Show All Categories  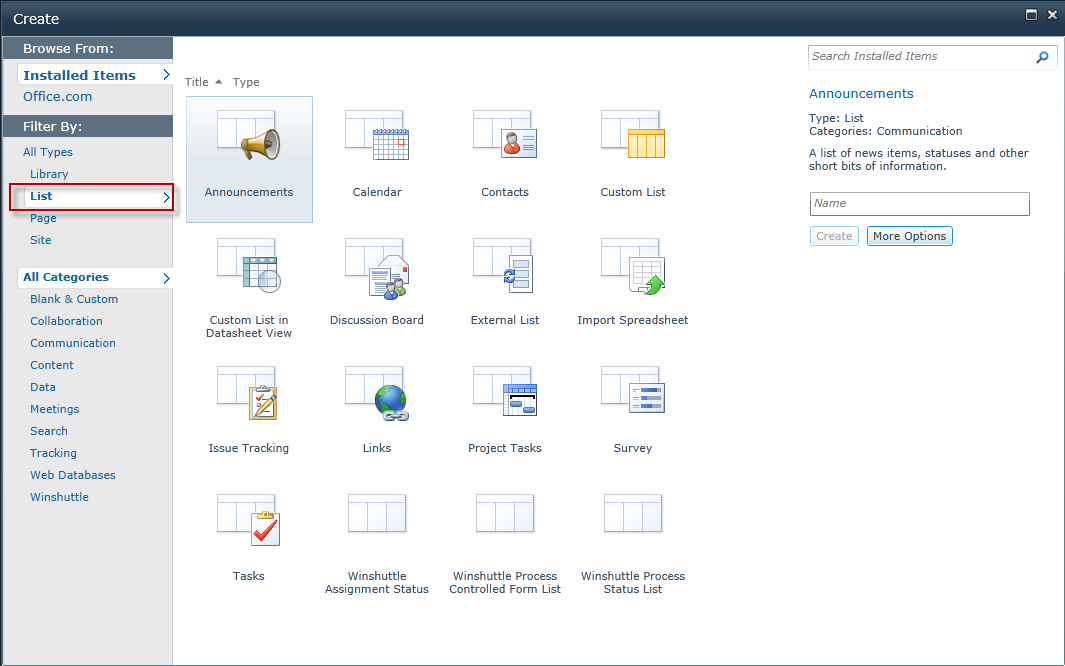click(94, 277)
